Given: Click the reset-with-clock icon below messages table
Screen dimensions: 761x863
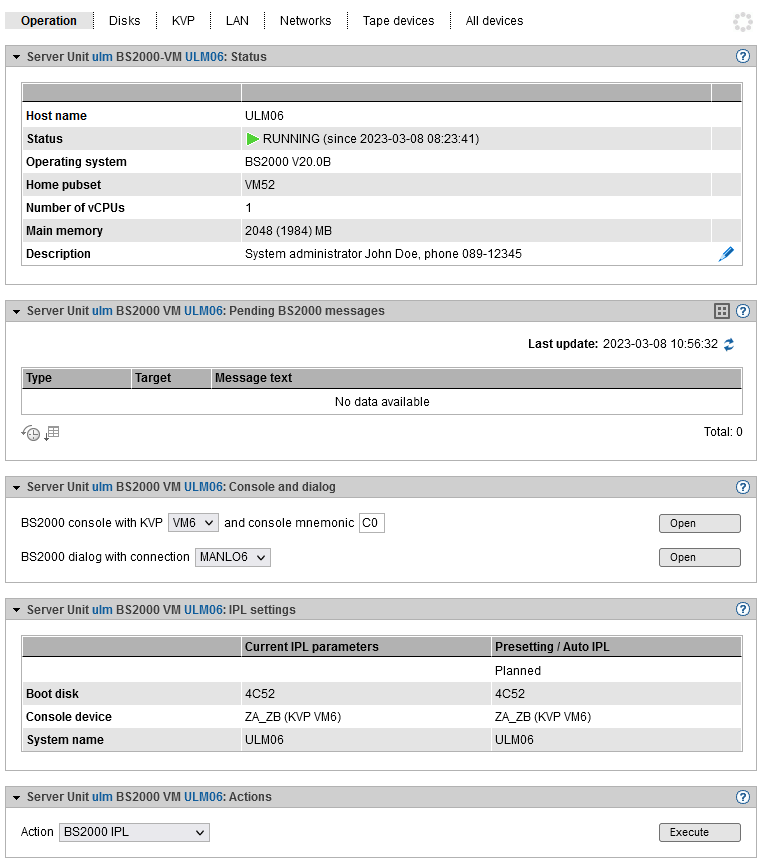Looking at the screenshot, I should pos(31,433).
